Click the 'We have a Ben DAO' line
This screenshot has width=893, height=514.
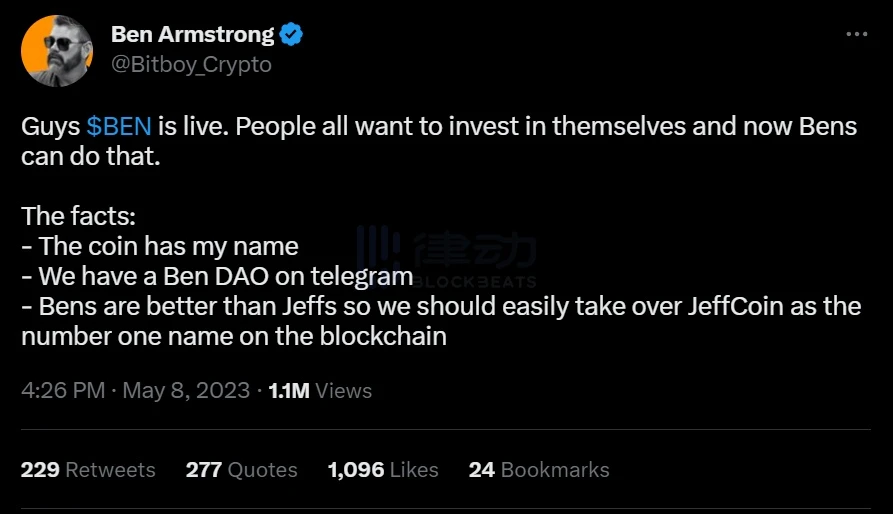pos(218,277)
